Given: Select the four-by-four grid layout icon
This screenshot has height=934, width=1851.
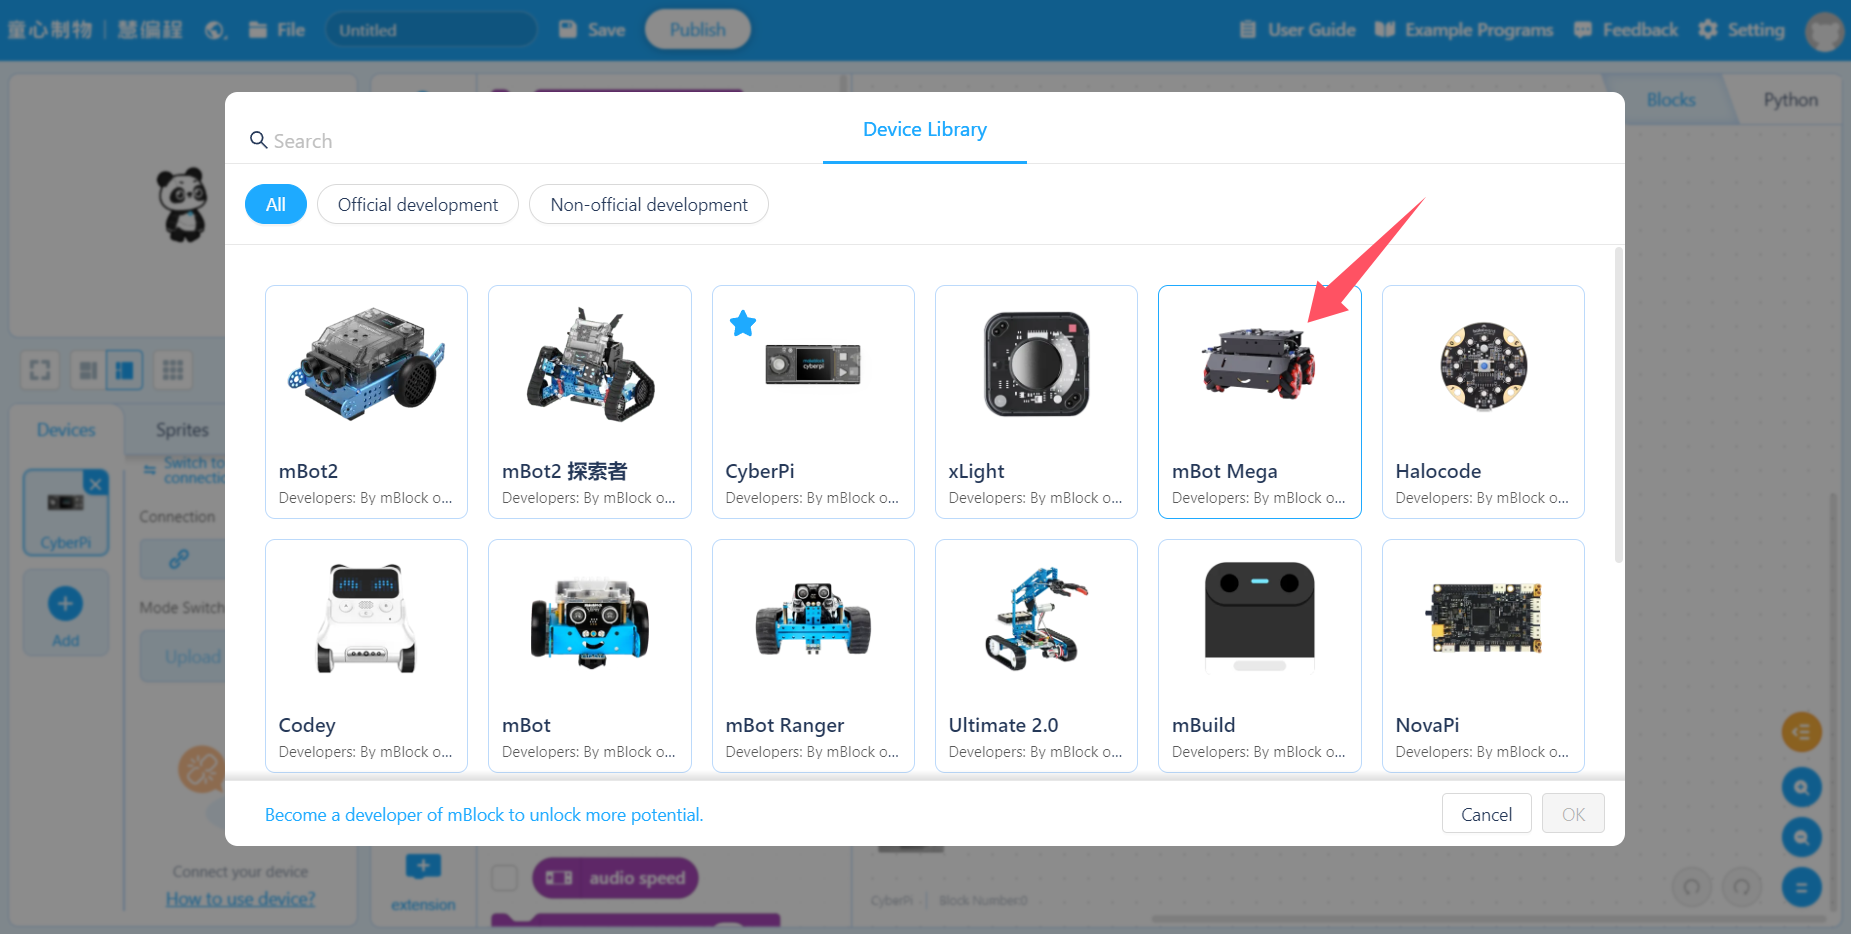Looking at the screenshot, I should pyautogui.click(x=173, y=371).
